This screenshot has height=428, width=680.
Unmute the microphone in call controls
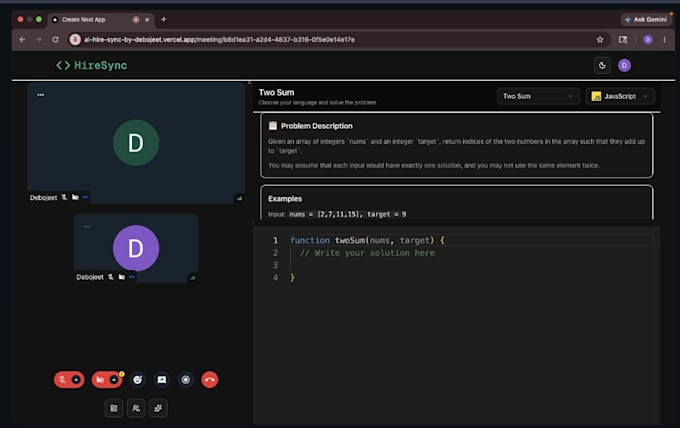tap(62, 380)
